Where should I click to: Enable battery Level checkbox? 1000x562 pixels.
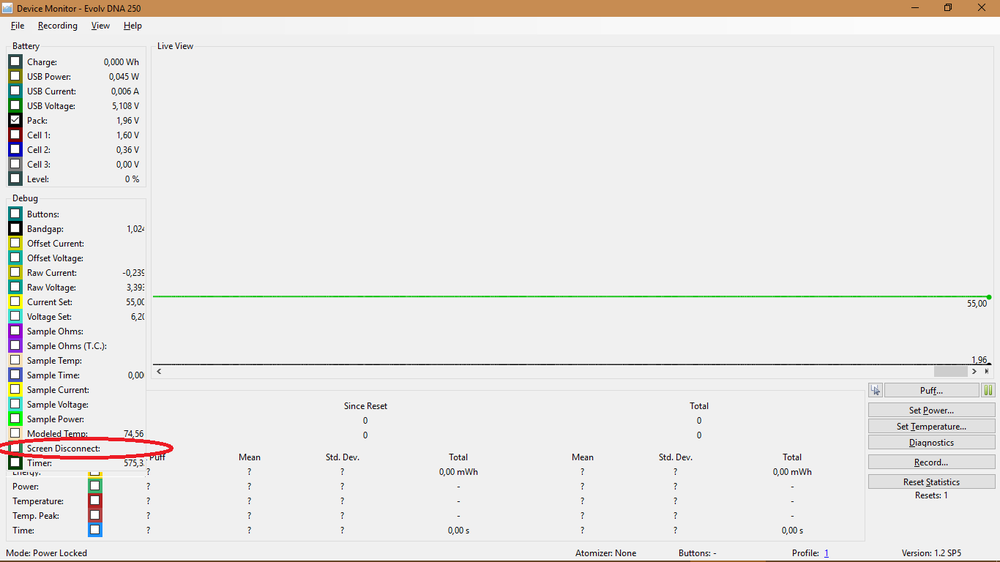[15, 179]
